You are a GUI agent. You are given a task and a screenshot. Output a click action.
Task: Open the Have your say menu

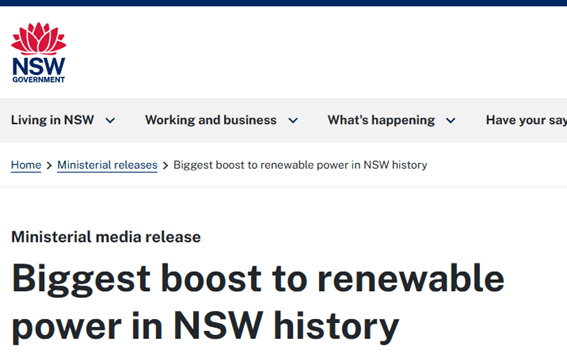tap(526, 120)
